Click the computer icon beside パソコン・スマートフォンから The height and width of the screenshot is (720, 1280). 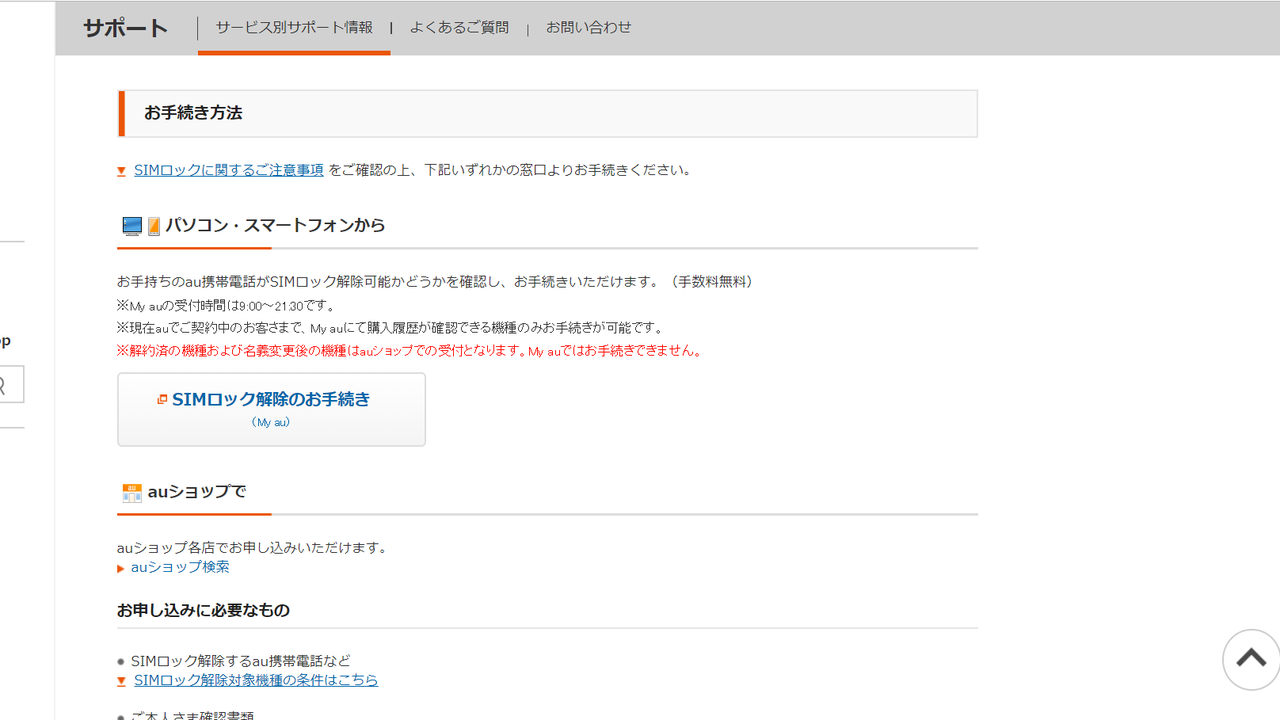(132, 226)
